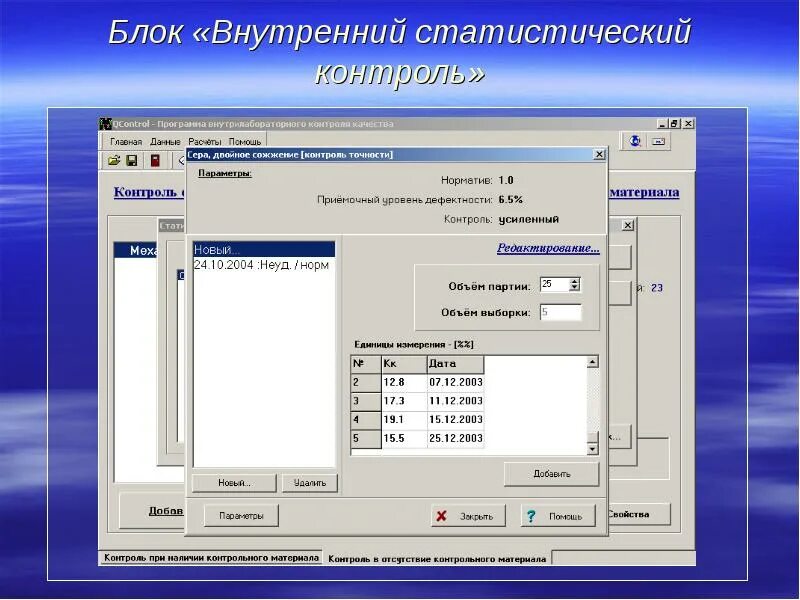Click the Объём выборки field showing 5
Viewport: 800px width, 600px height.
pos(561,312)
